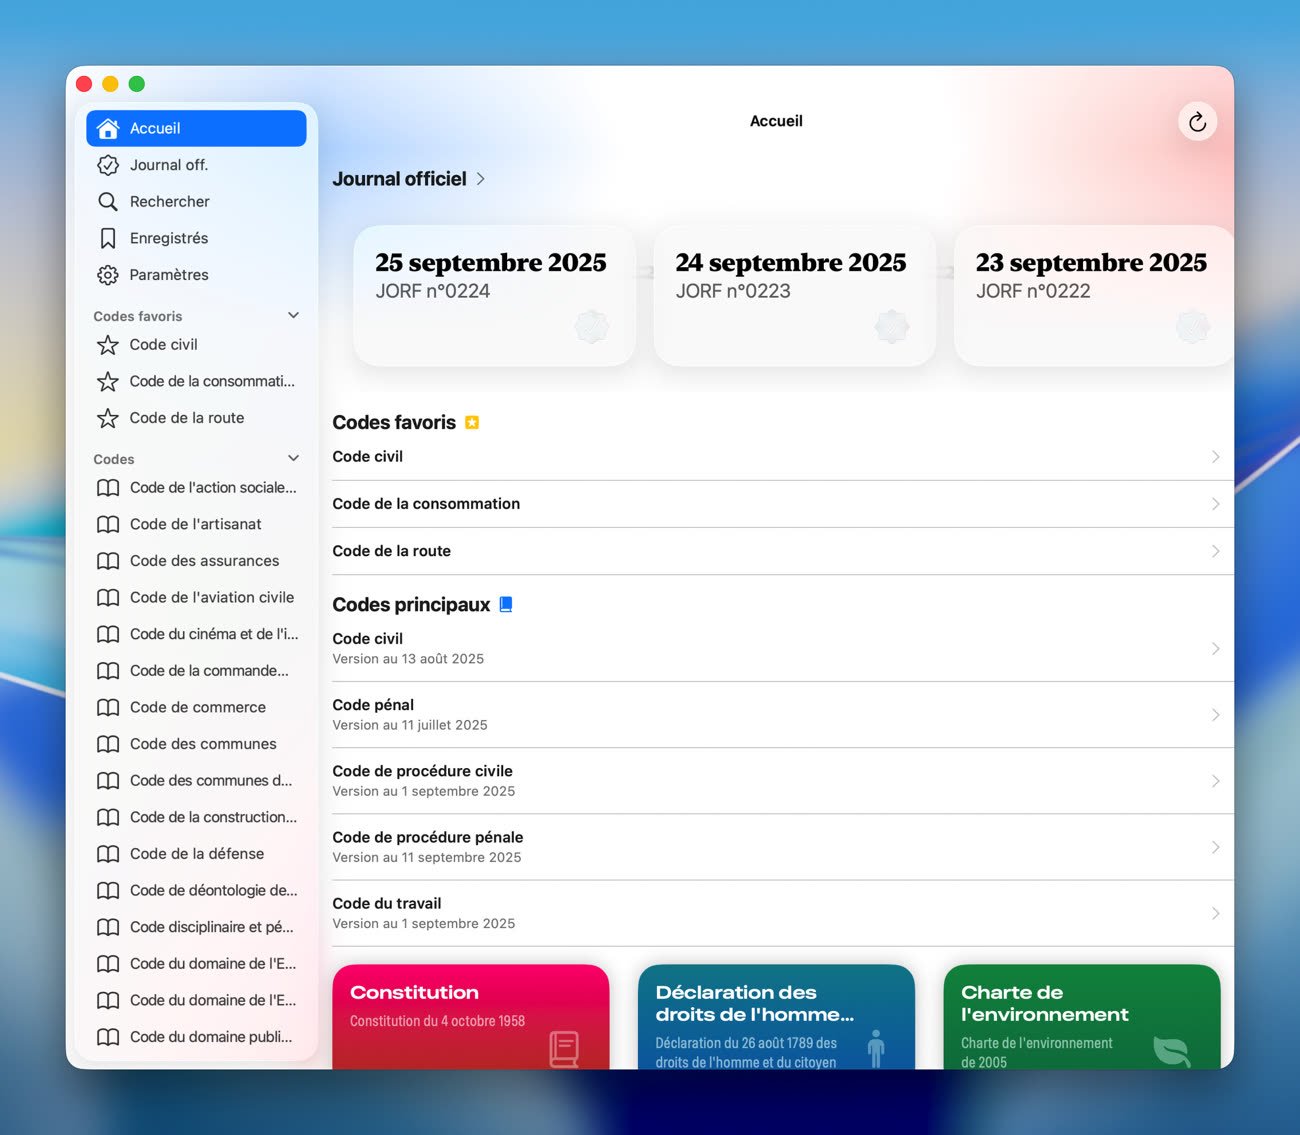Click chevron on favorite Code civil row
The width and height of the screenshot is (1300, 1135).
(x=1215, y=457)
